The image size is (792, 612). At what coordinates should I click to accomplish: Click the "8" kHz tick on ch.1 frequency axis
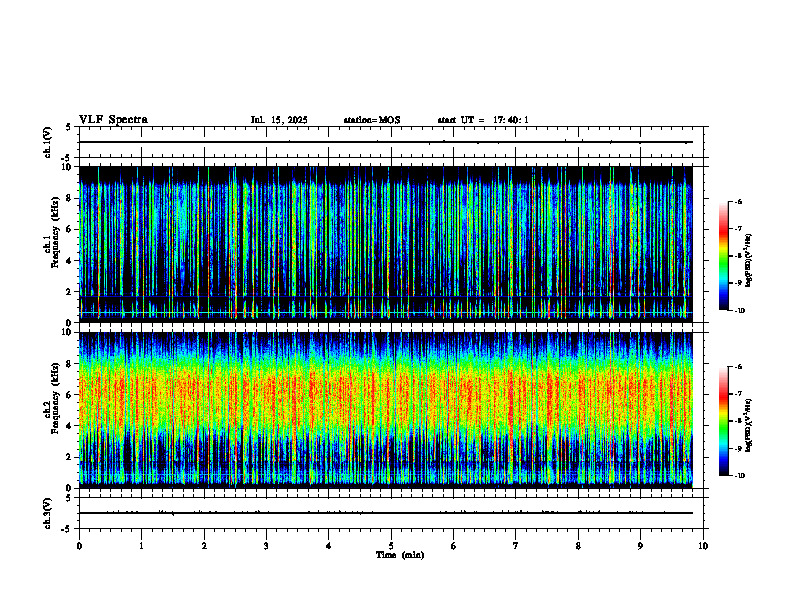point(70,198)
